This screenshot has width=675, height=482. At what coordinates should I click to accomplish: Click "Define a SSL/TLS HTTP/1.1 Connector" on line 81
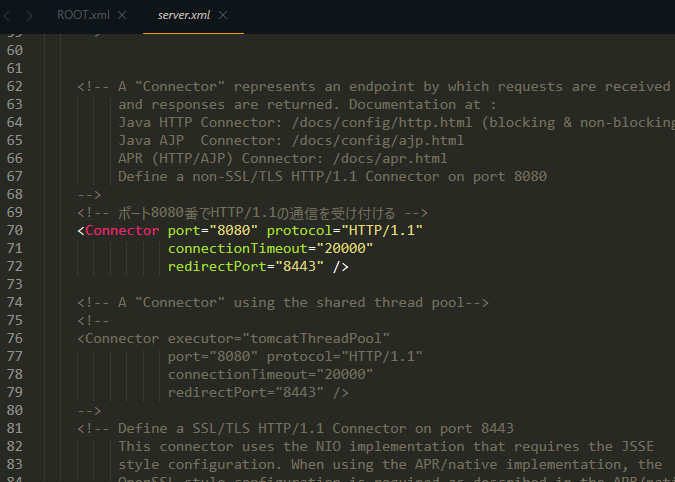point(262,428)
